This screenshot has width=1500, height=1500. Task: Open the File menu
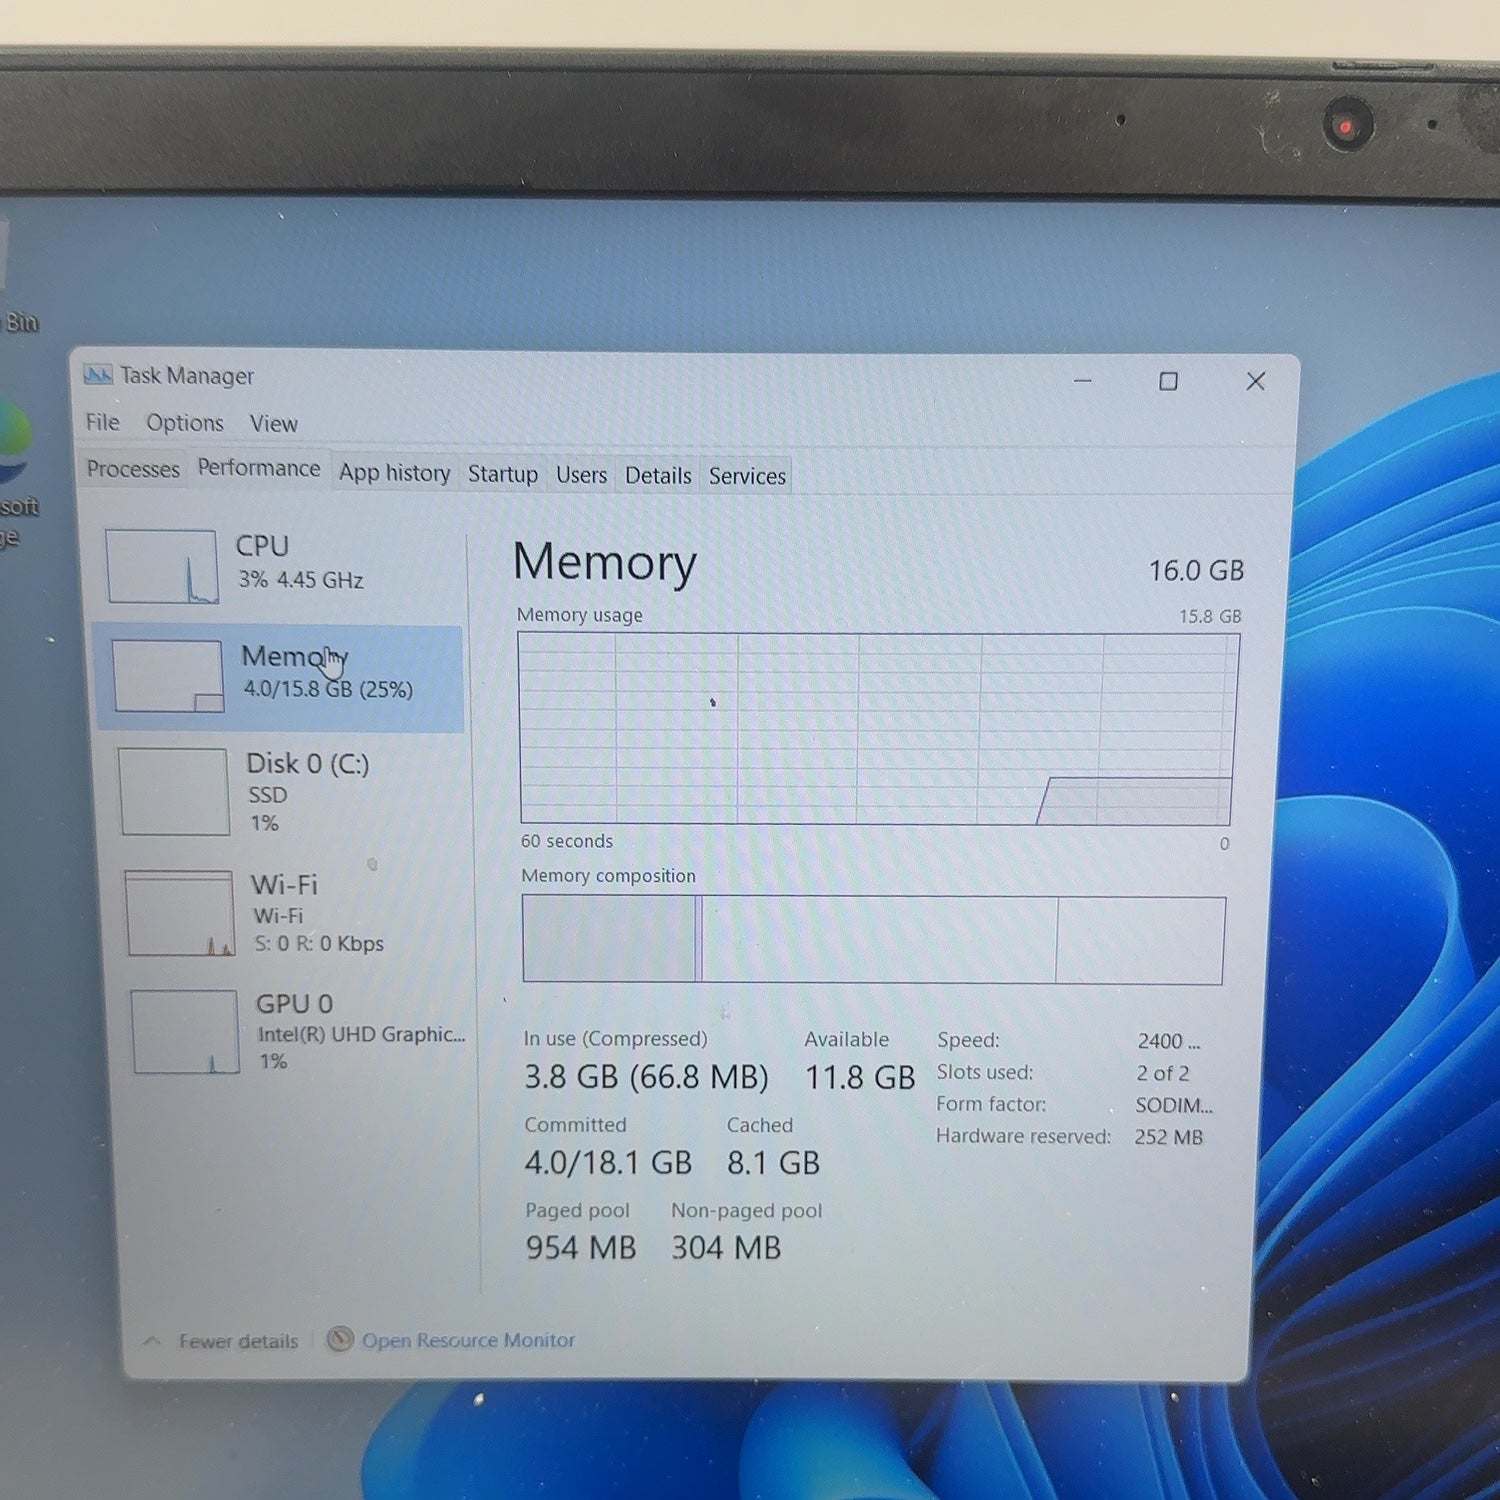[102, 422]
